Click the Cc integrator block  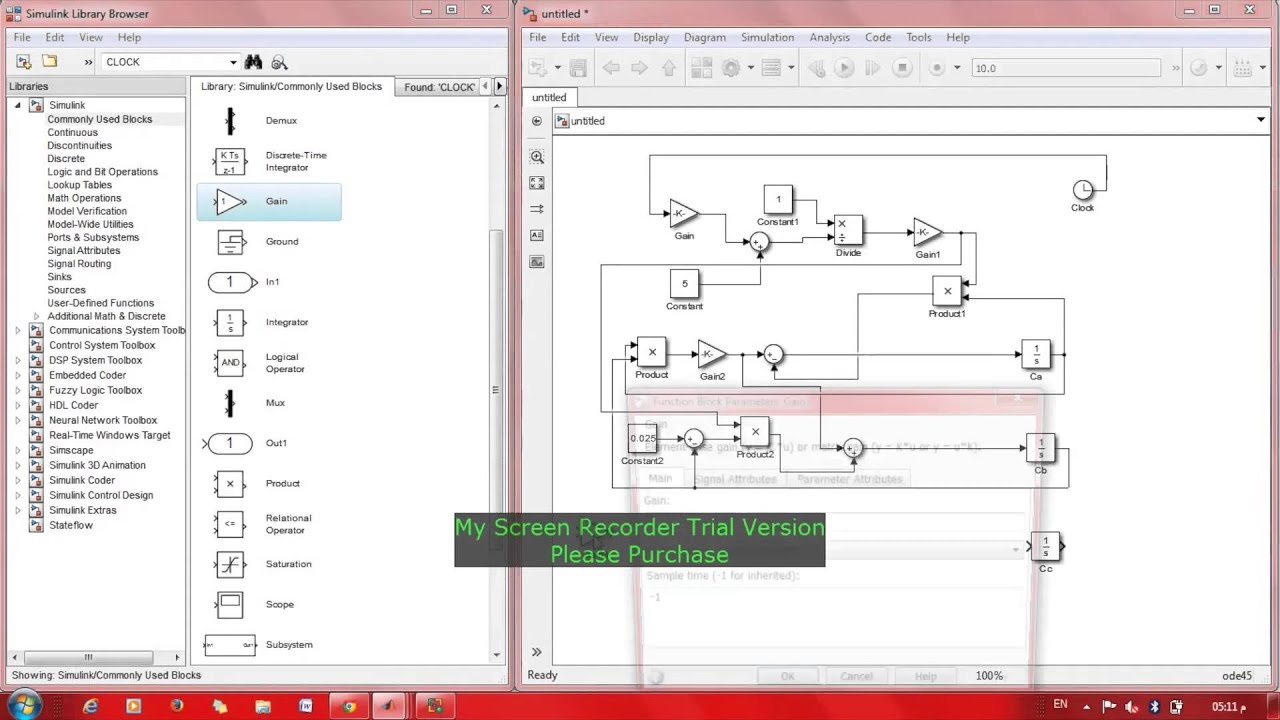[x=1045, y=547]
